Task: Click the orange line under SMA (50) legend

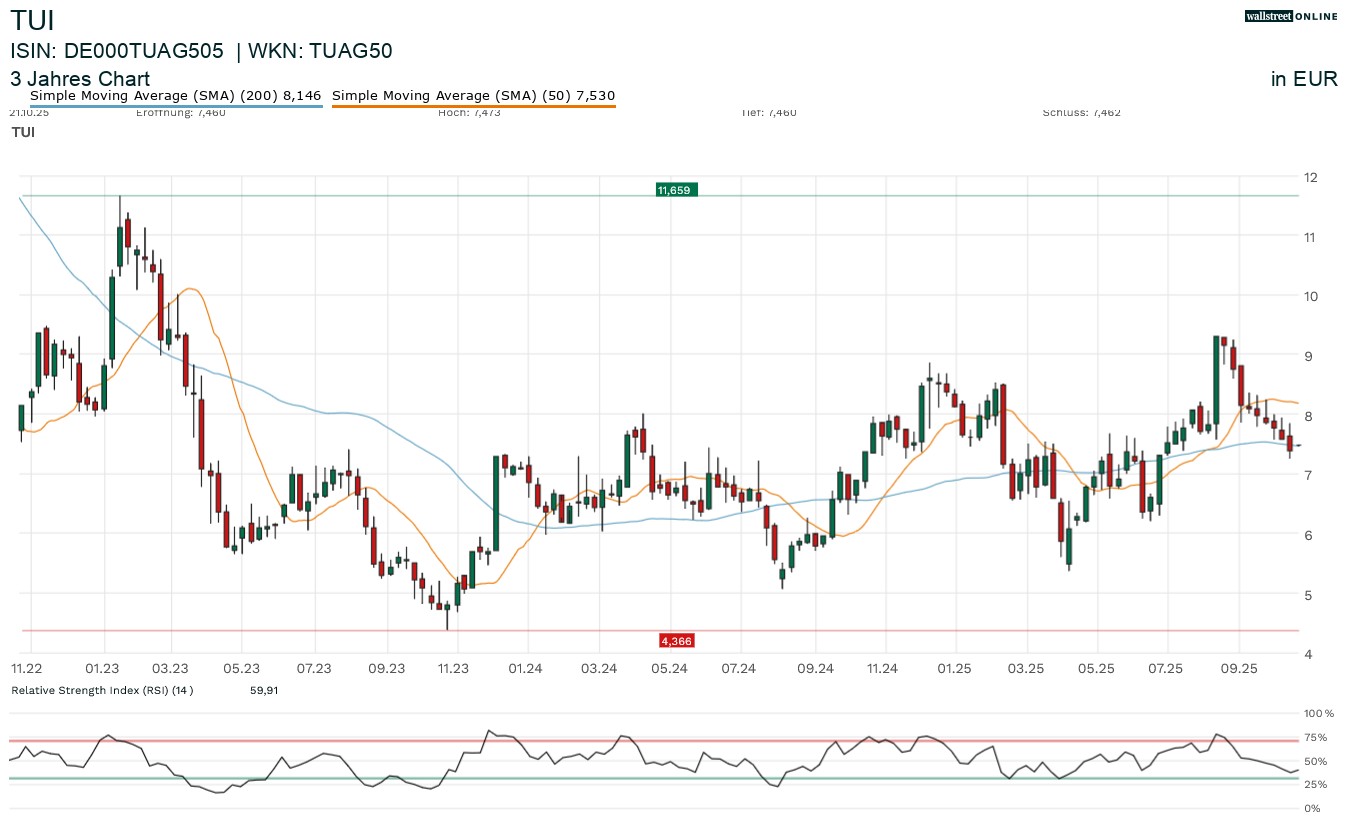Action: (472, 106)
